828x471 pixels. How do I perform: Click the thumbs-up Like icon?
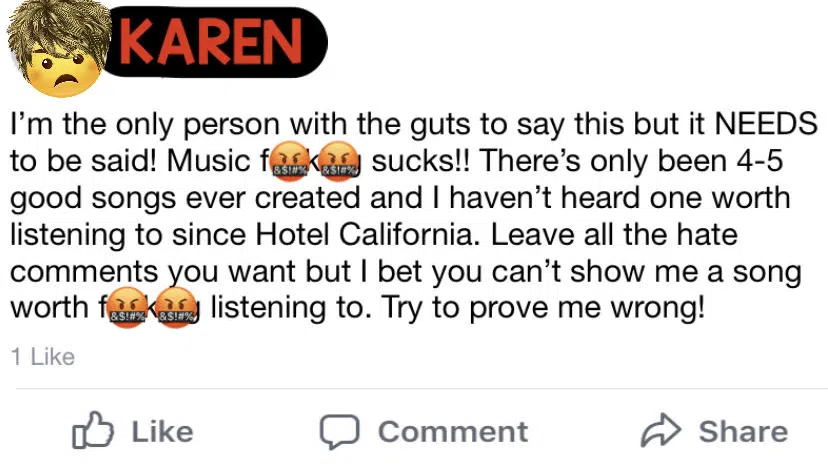coord(92,430)
